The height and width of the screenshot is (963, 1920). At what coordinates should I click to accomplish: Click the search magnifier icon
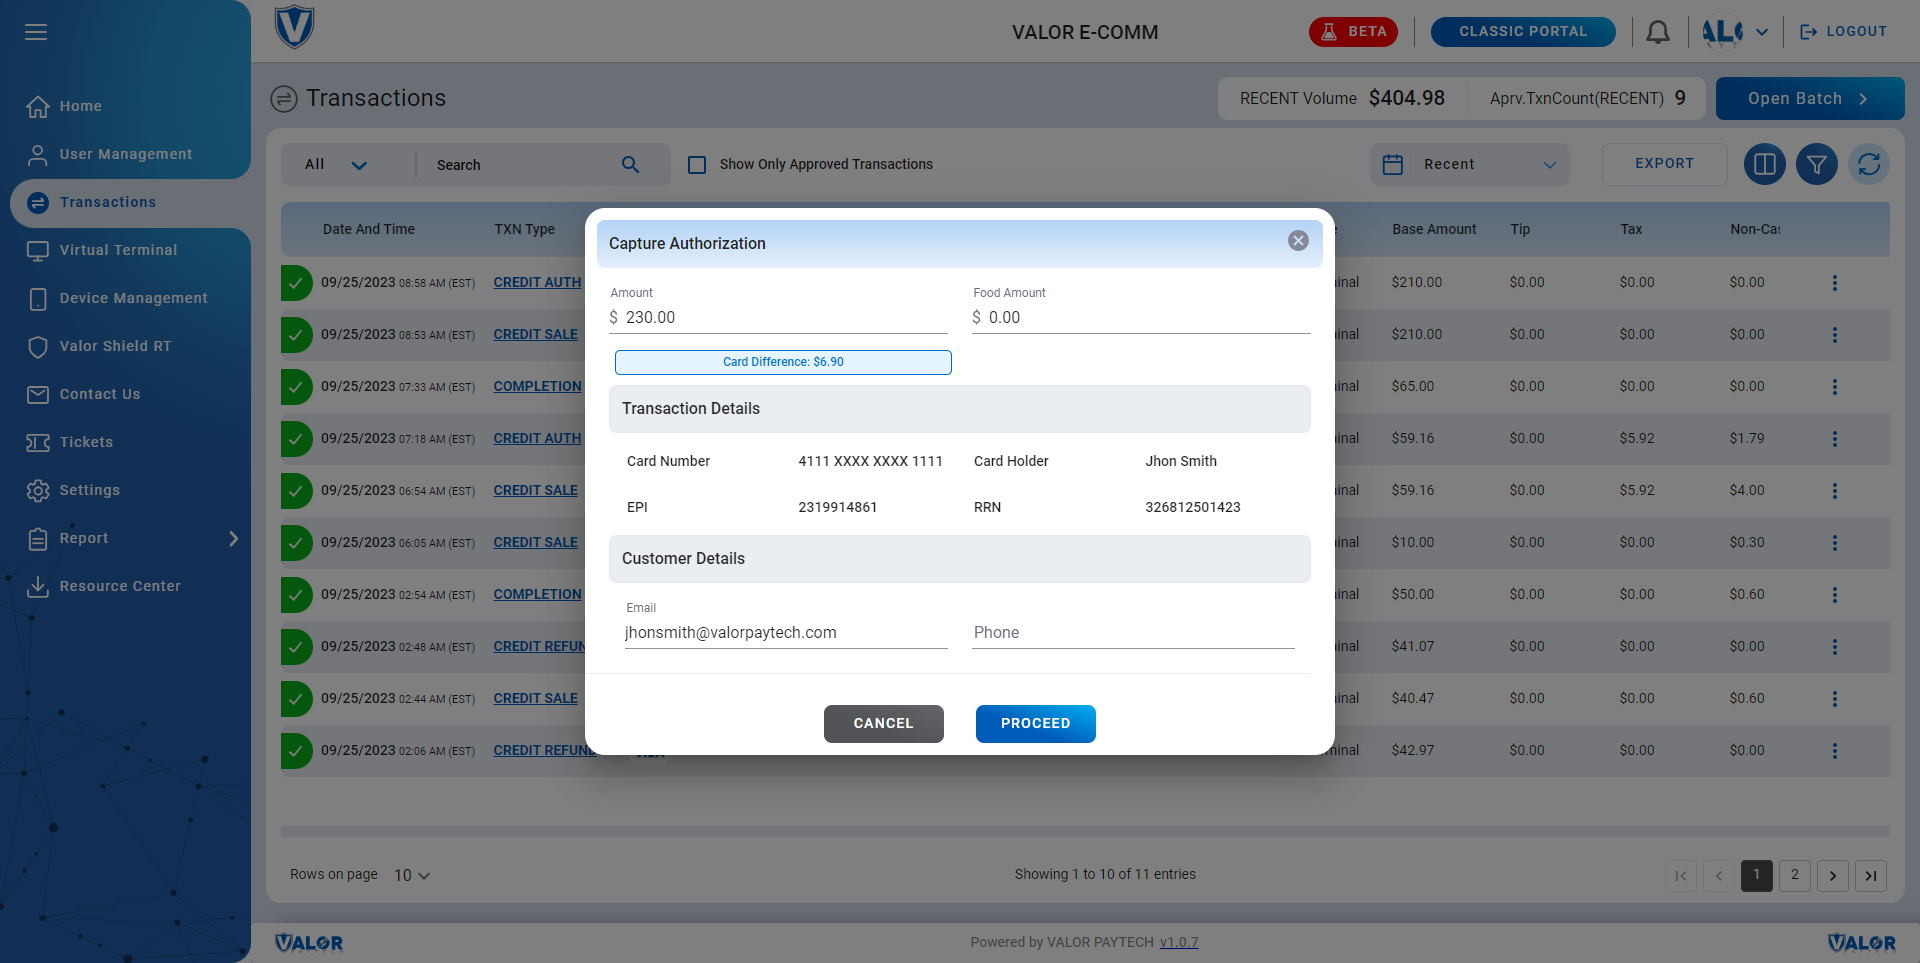click(x=630, y=165)
